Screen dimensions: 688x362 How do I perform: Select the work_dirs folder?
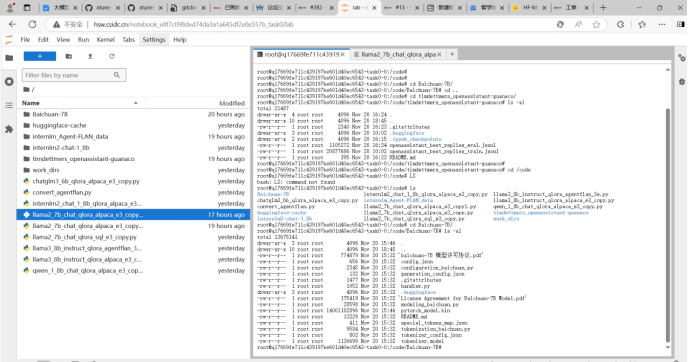click(133, 170)
